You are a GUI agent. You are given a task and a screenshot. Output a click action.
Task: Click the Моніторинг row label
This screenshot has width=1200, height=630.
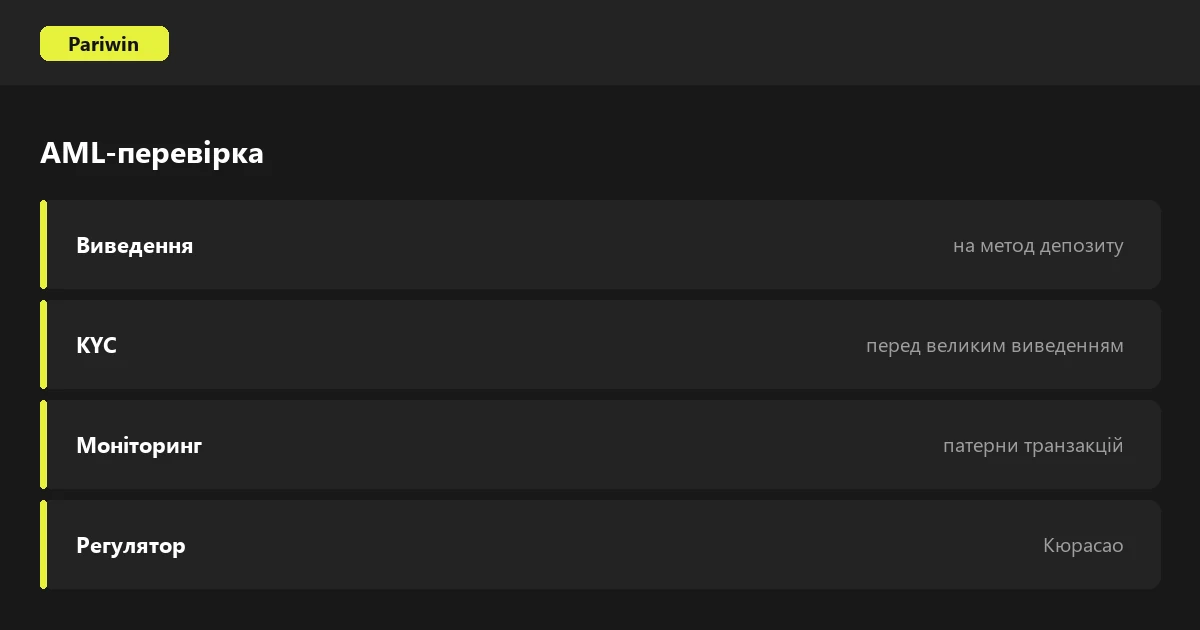tap(139, 445)
